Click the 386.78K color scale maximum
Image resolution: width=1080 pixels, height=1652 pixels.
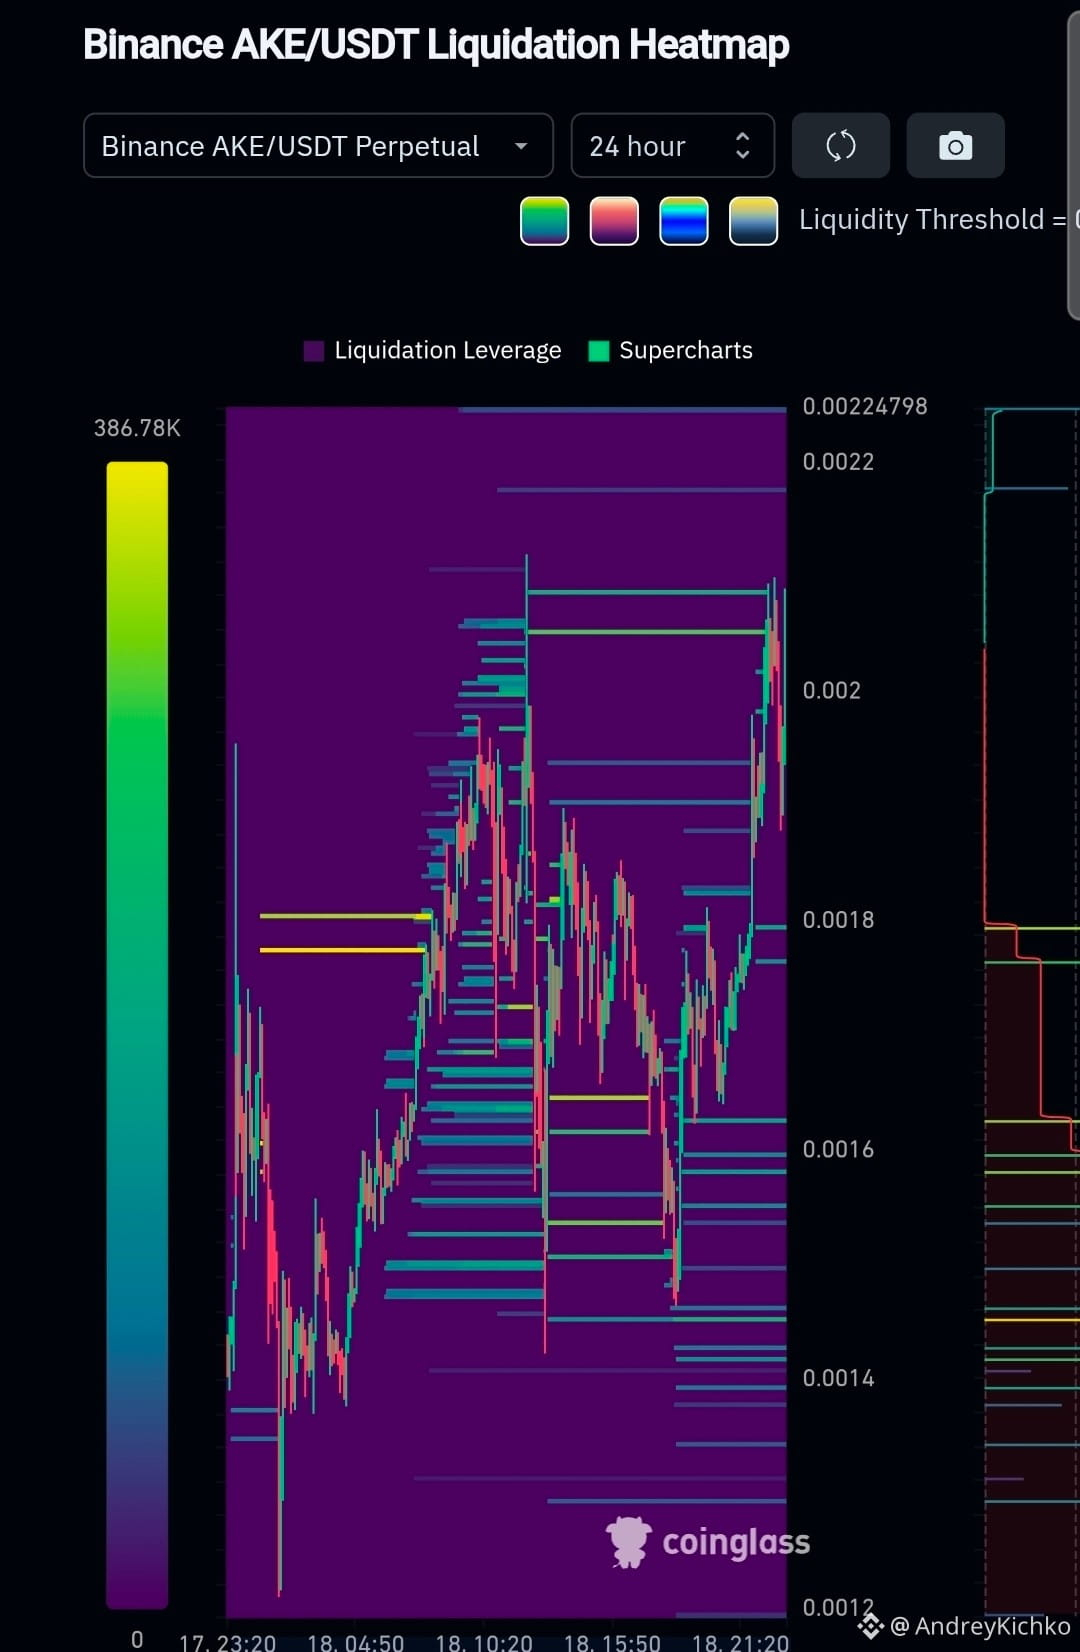coord(137,428)
